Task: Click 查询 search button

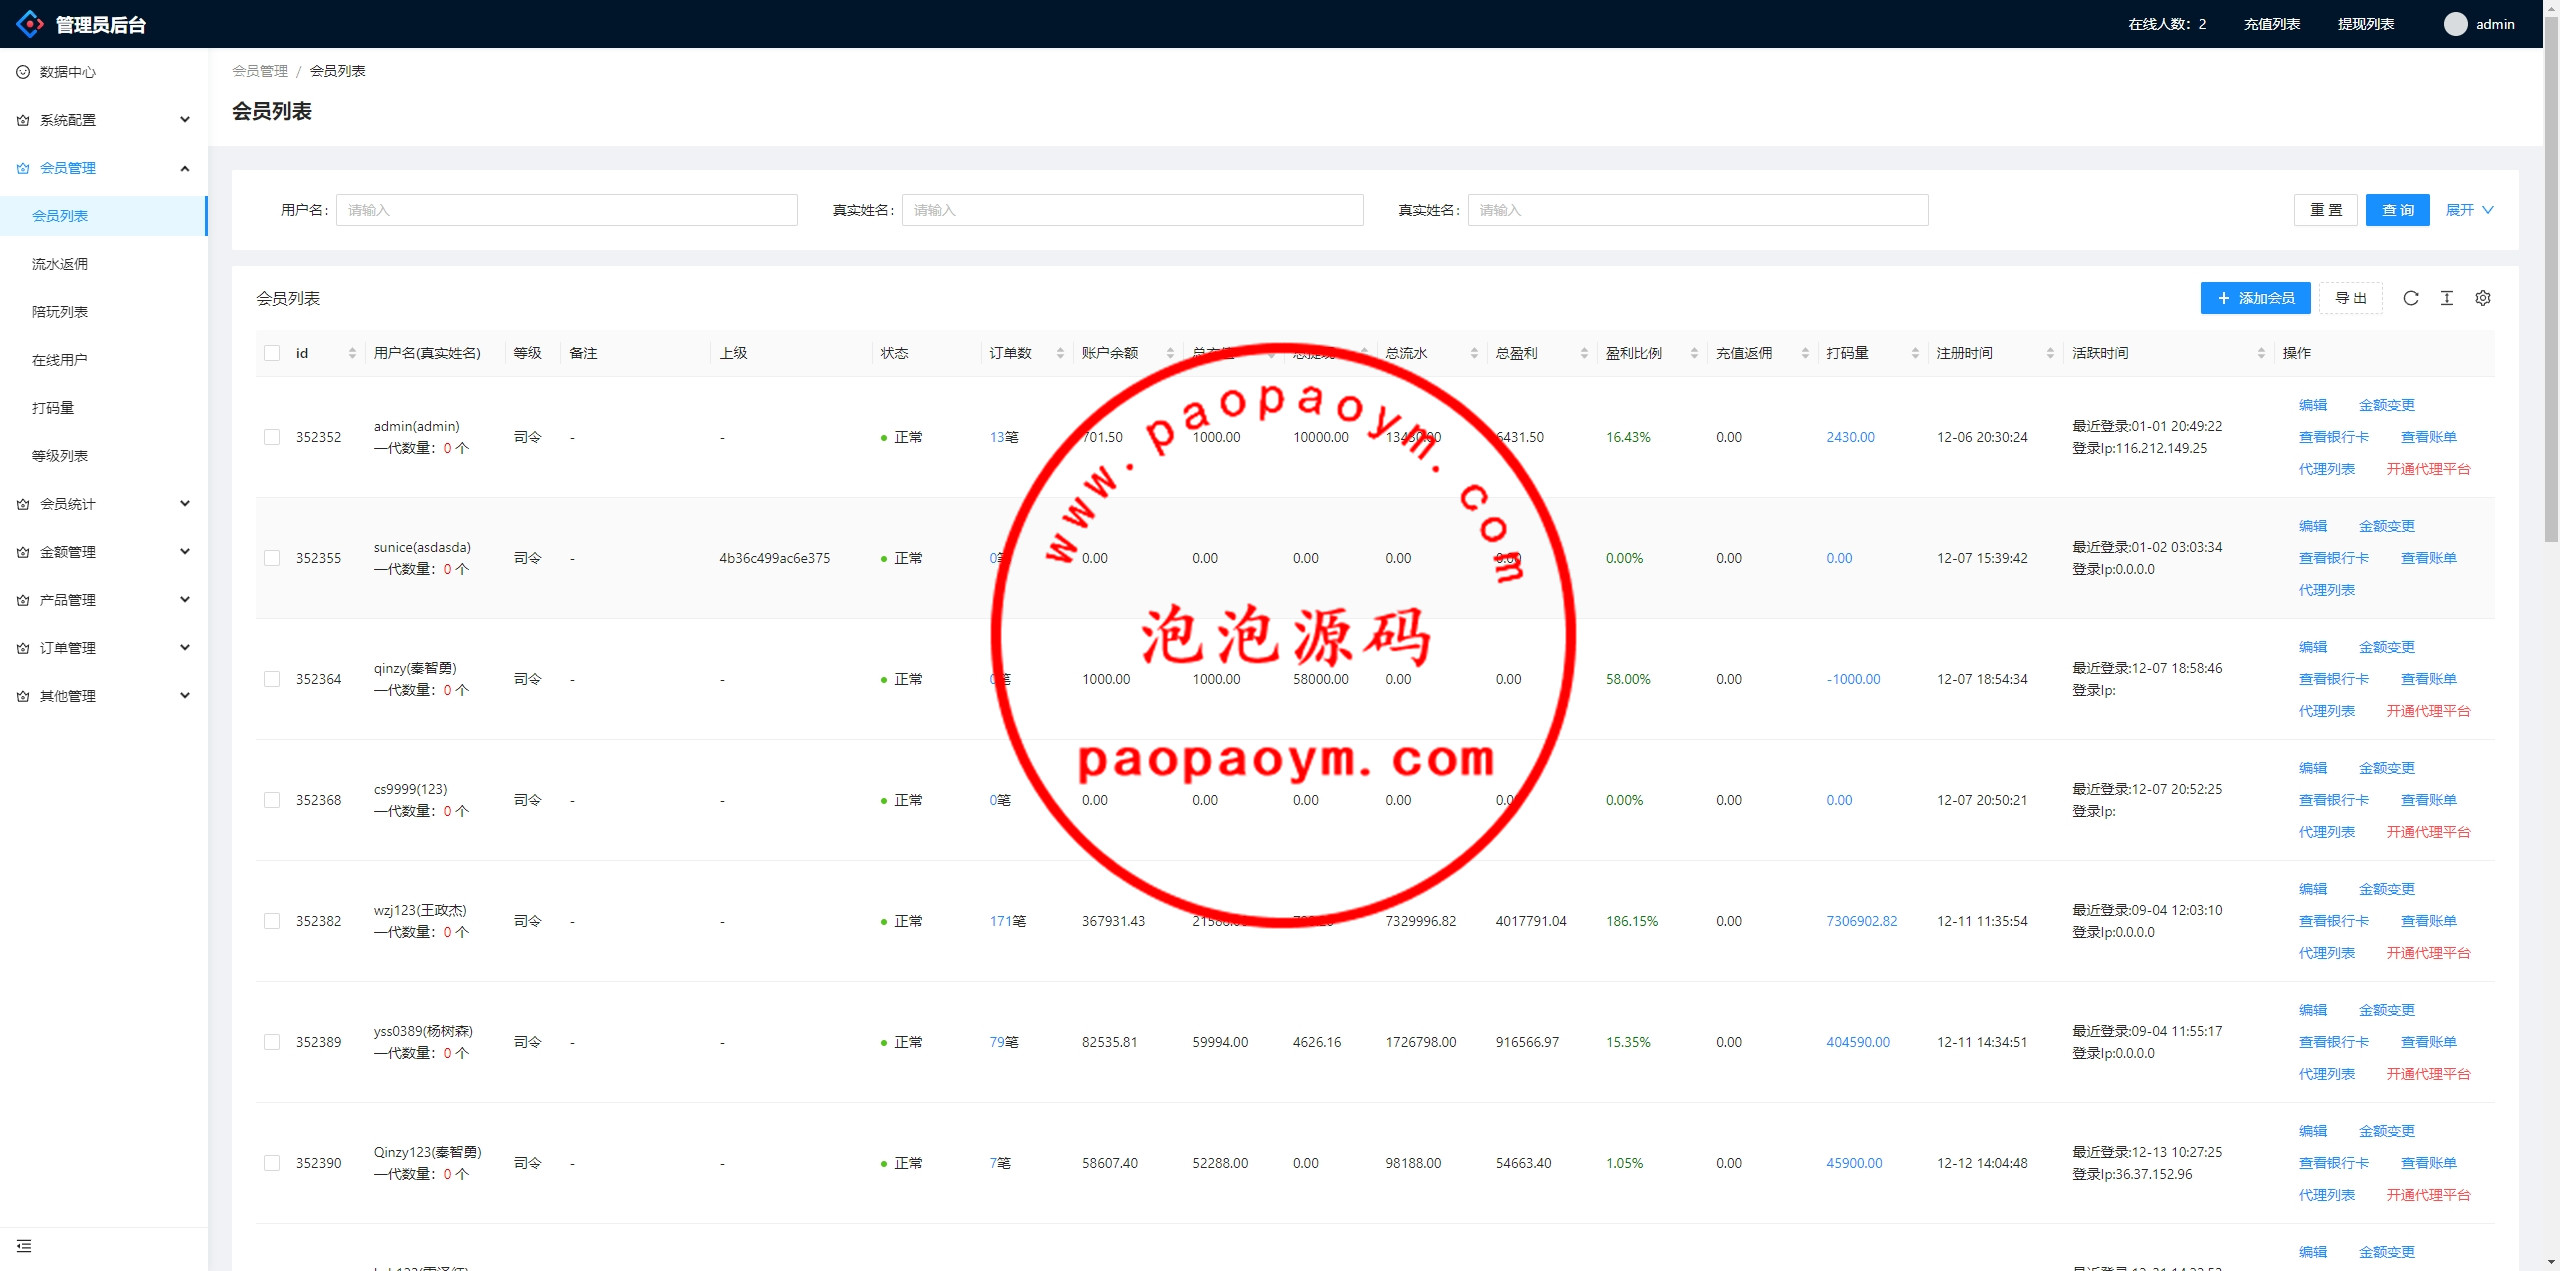Action: tap(2397, 210)
